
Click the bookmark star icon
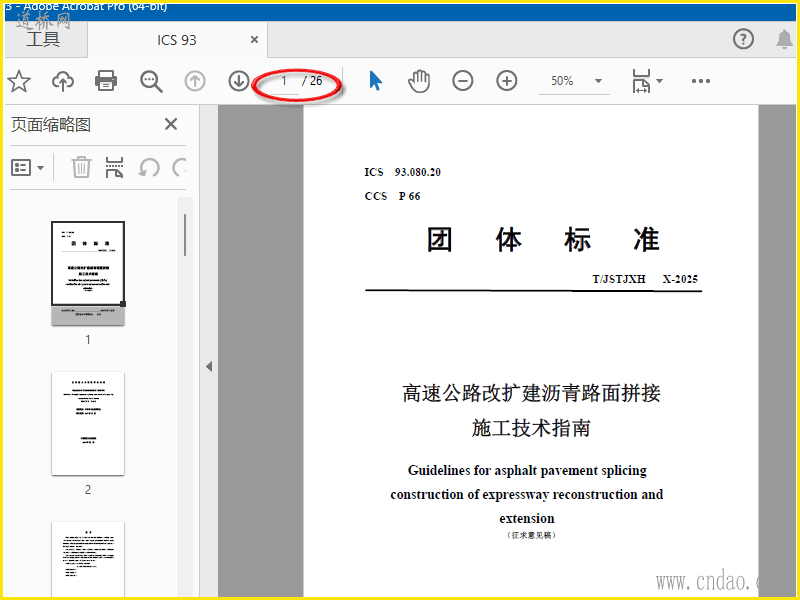(19, 81)
